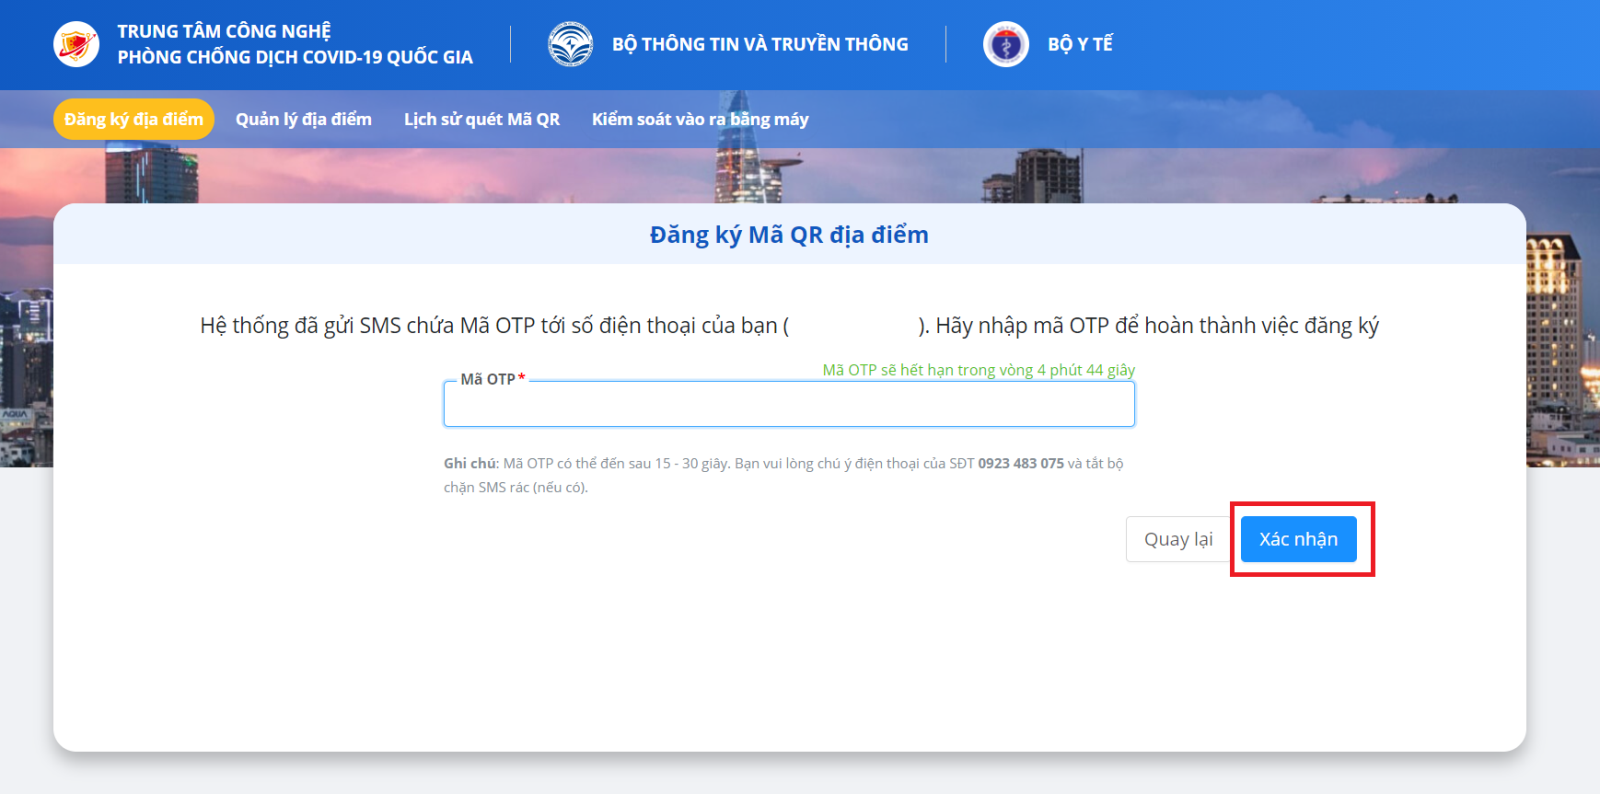Open Kiểm soát vào ra bằng máy tab

tap(700, 119)
